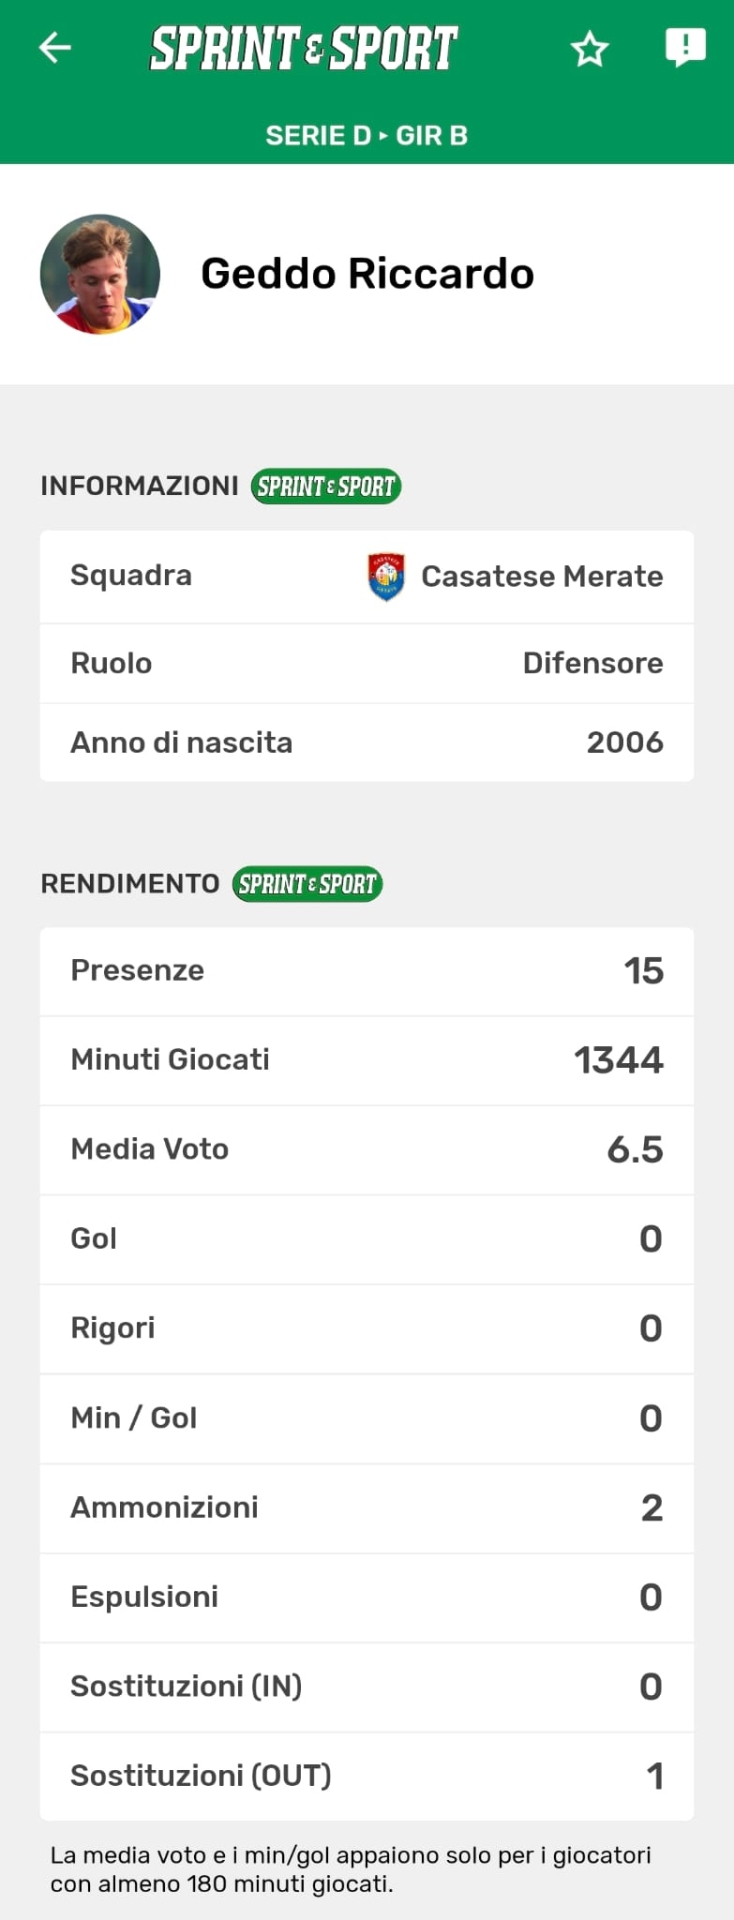734x1920 pixels.
Task: Tap the Sprint & Sport badge beside Informazioni
Action: [326, 487]
